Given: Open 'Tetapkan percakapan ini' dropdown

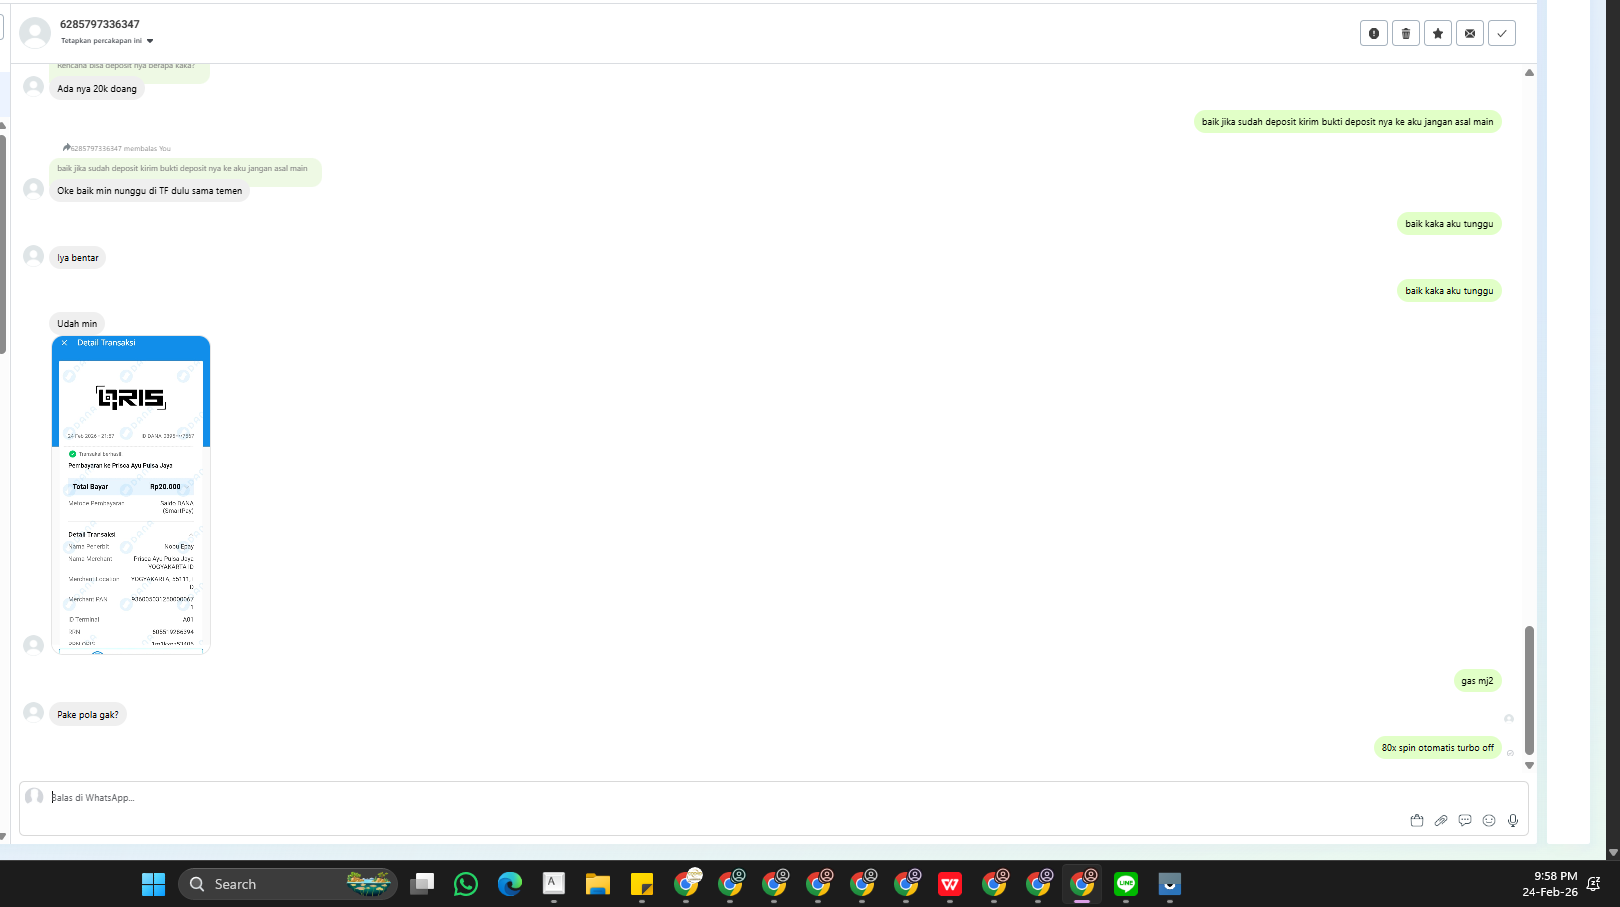Looking at the screenshot, I should coord(107,41).
